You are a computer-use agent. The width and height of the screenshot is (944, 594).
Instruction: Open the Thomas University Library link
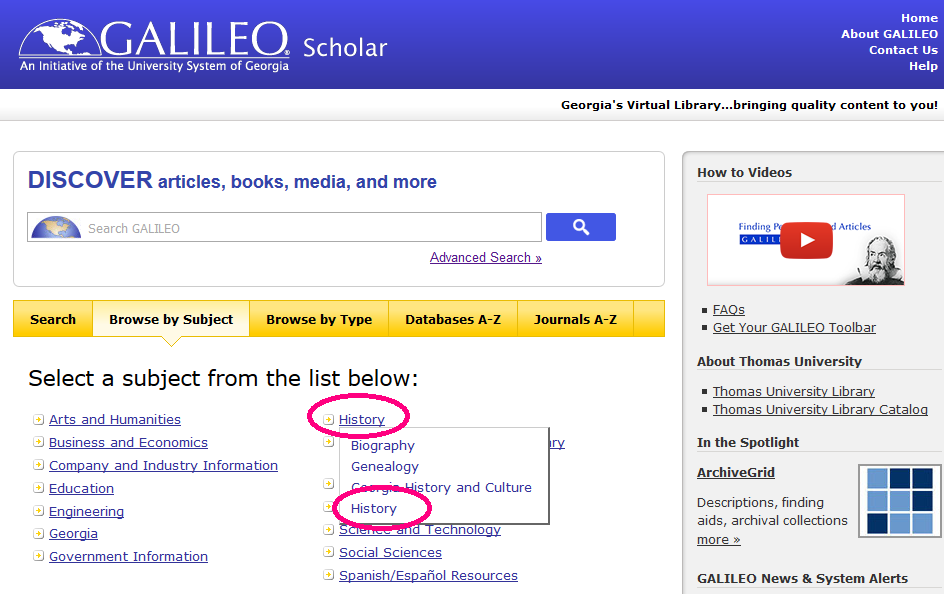[793, 391]
